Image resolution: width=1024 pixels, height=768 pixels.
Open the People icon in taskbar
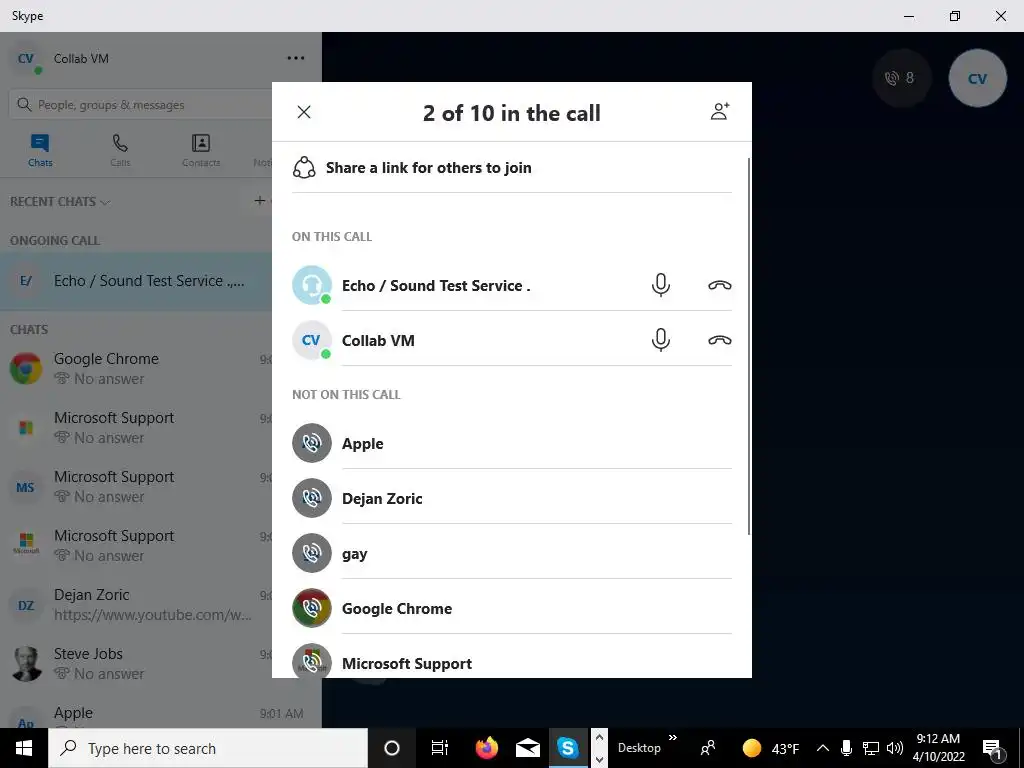pos(707,748)
